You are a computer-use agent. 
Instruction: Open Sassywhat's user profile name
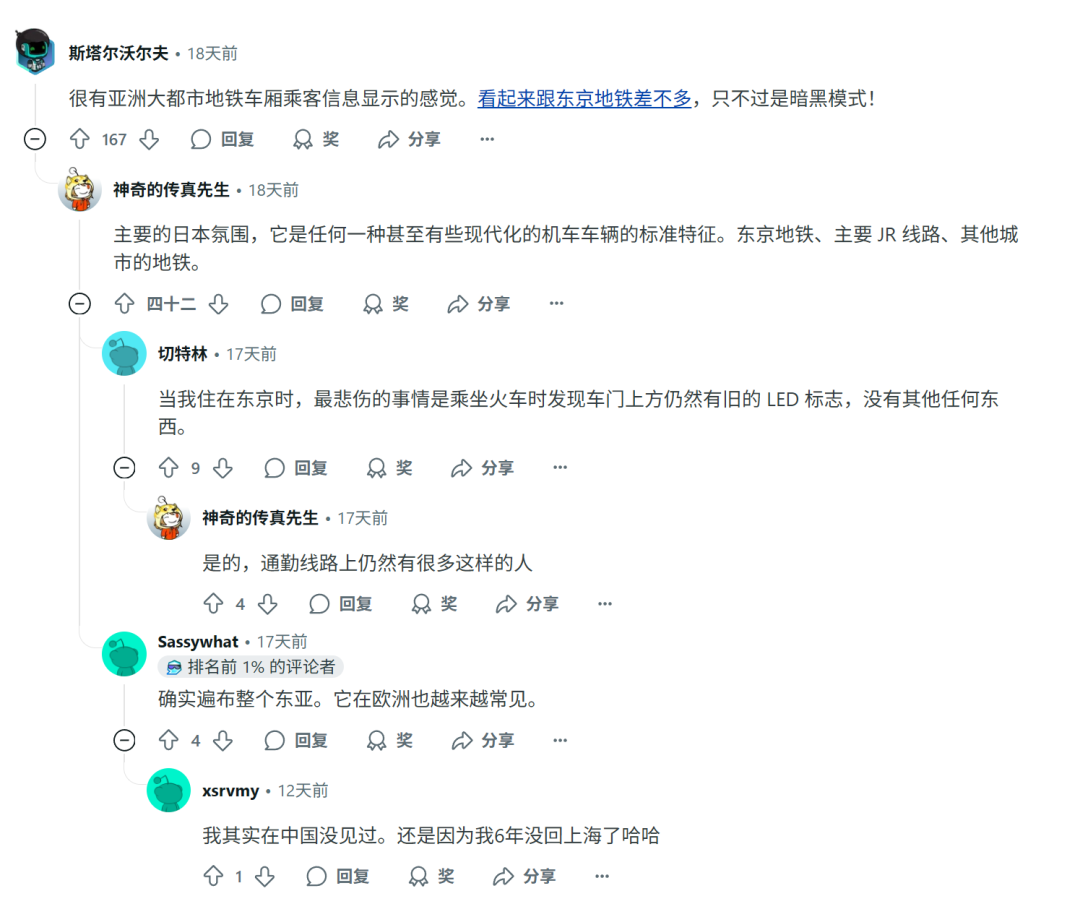point(198,642)
